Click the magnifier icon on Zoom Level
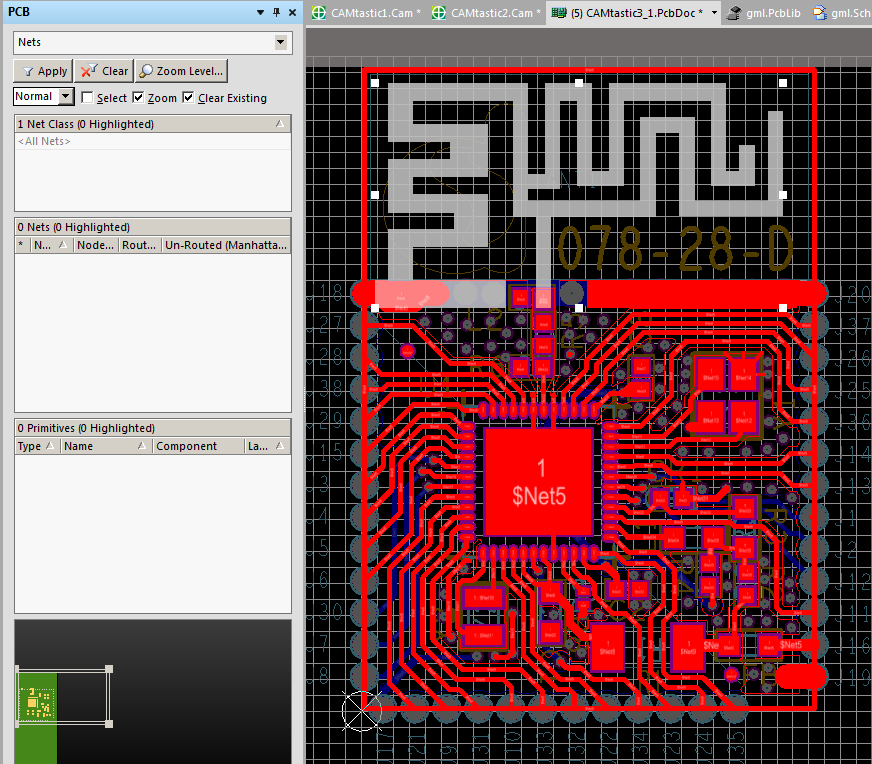 click(x=146, y=71)
